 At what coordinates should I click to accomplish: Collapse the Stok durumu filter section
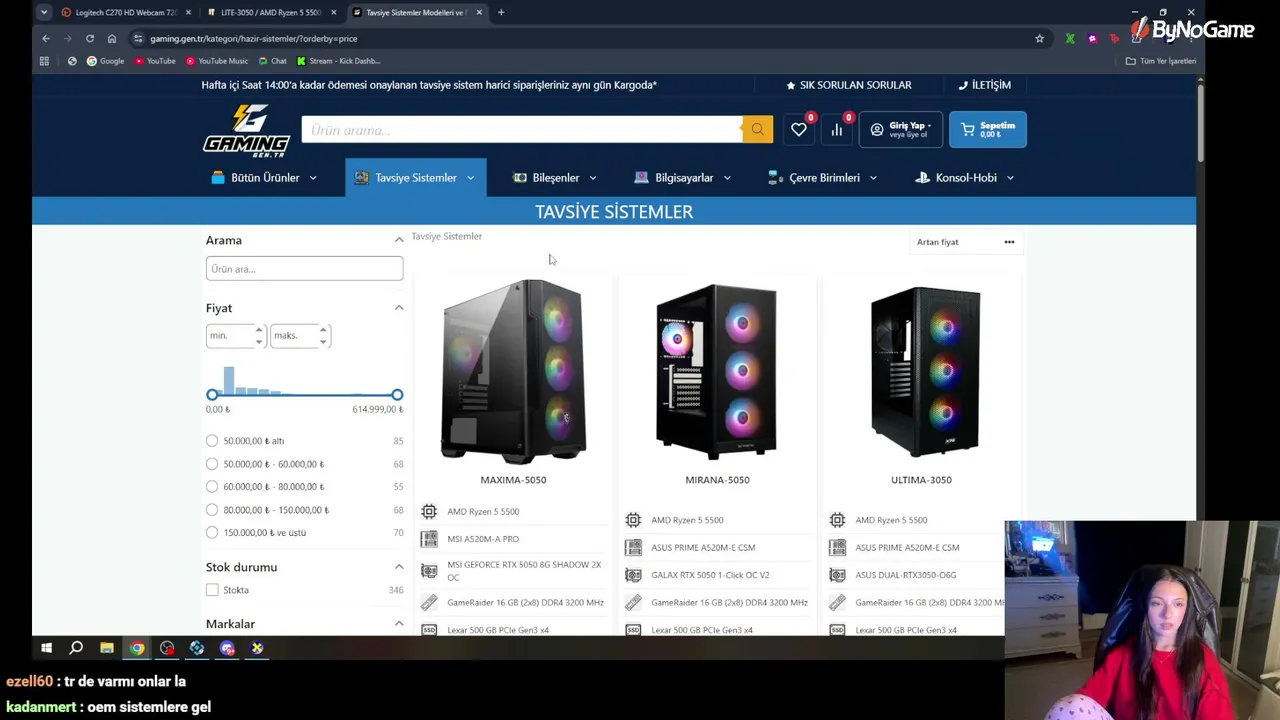tap(399, 567)
